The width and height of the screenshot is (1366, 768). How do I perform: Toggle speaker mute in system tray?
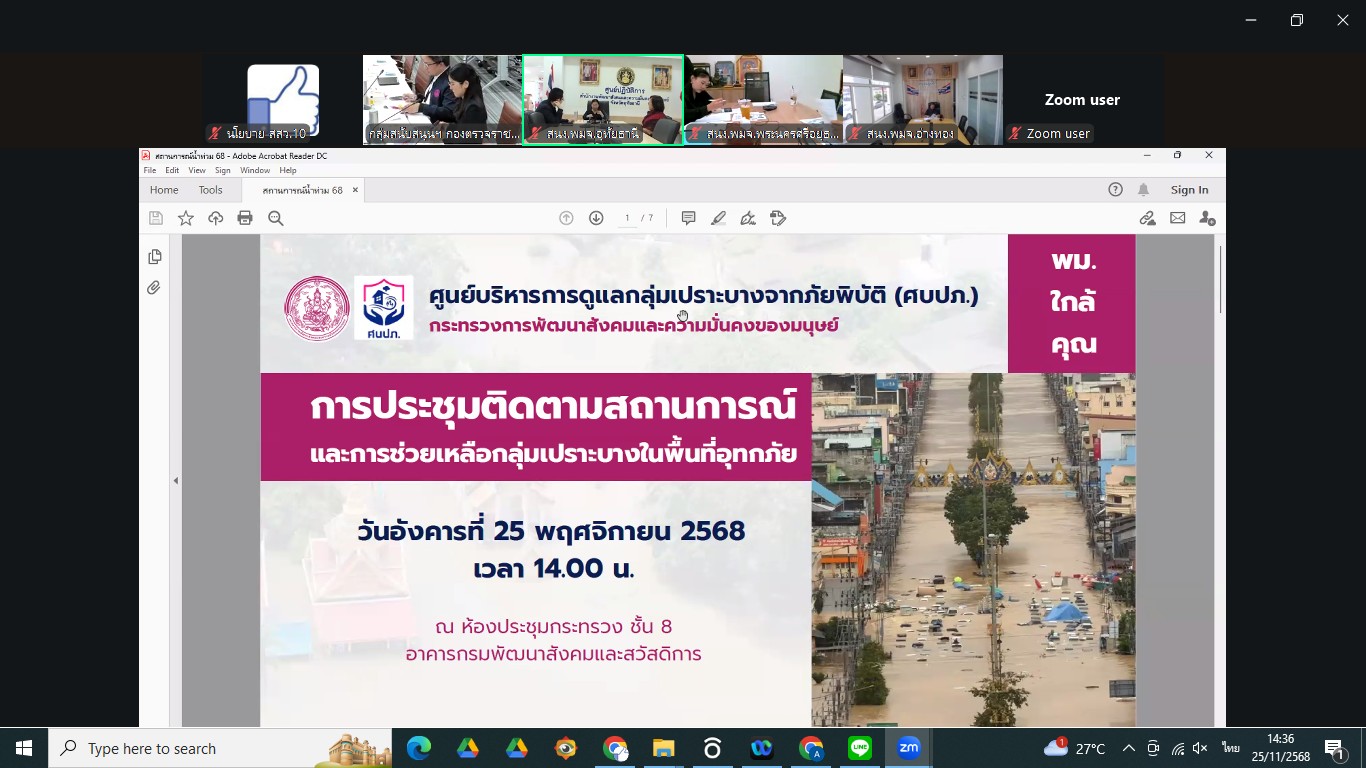tap(1200, 748)
